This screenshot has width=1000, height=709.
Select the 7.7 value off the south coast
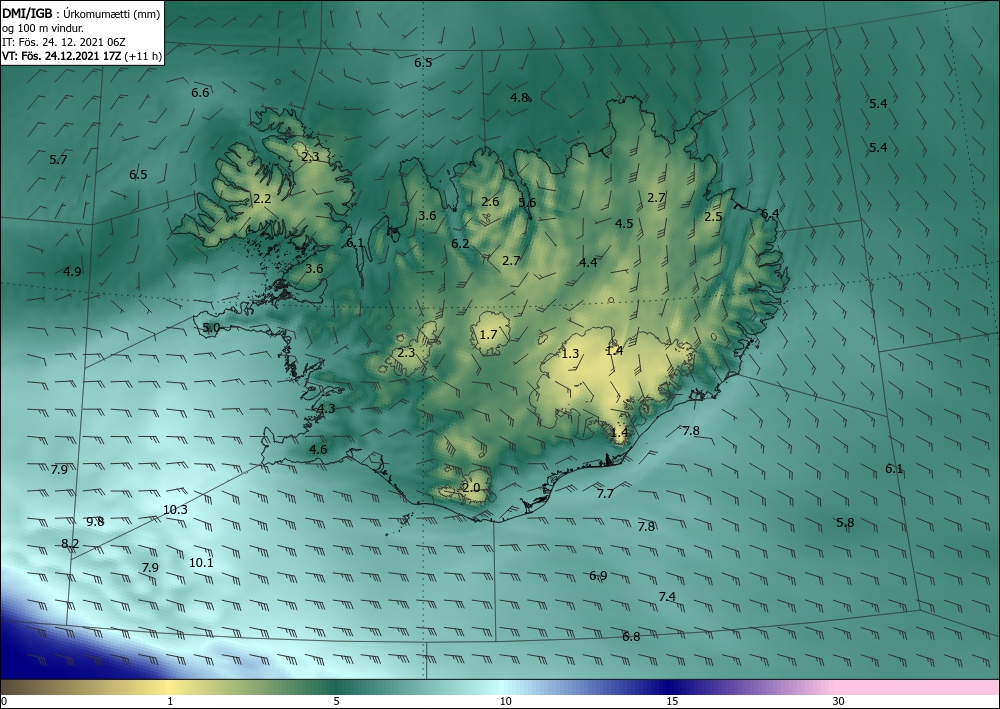tap(605, 493)
